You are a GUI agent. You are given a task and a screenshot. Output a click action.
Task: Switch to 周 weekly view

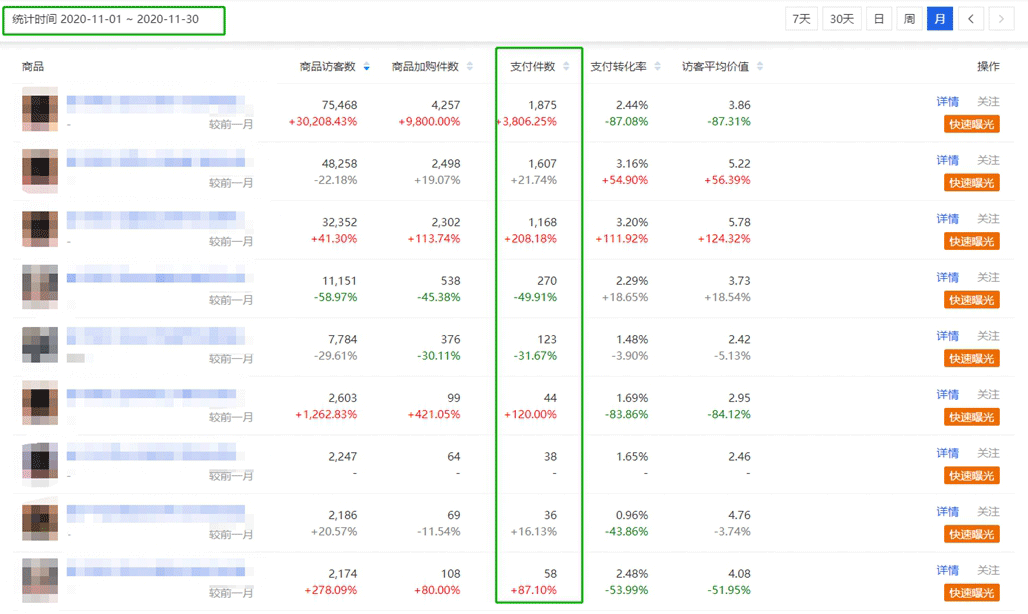909,19
